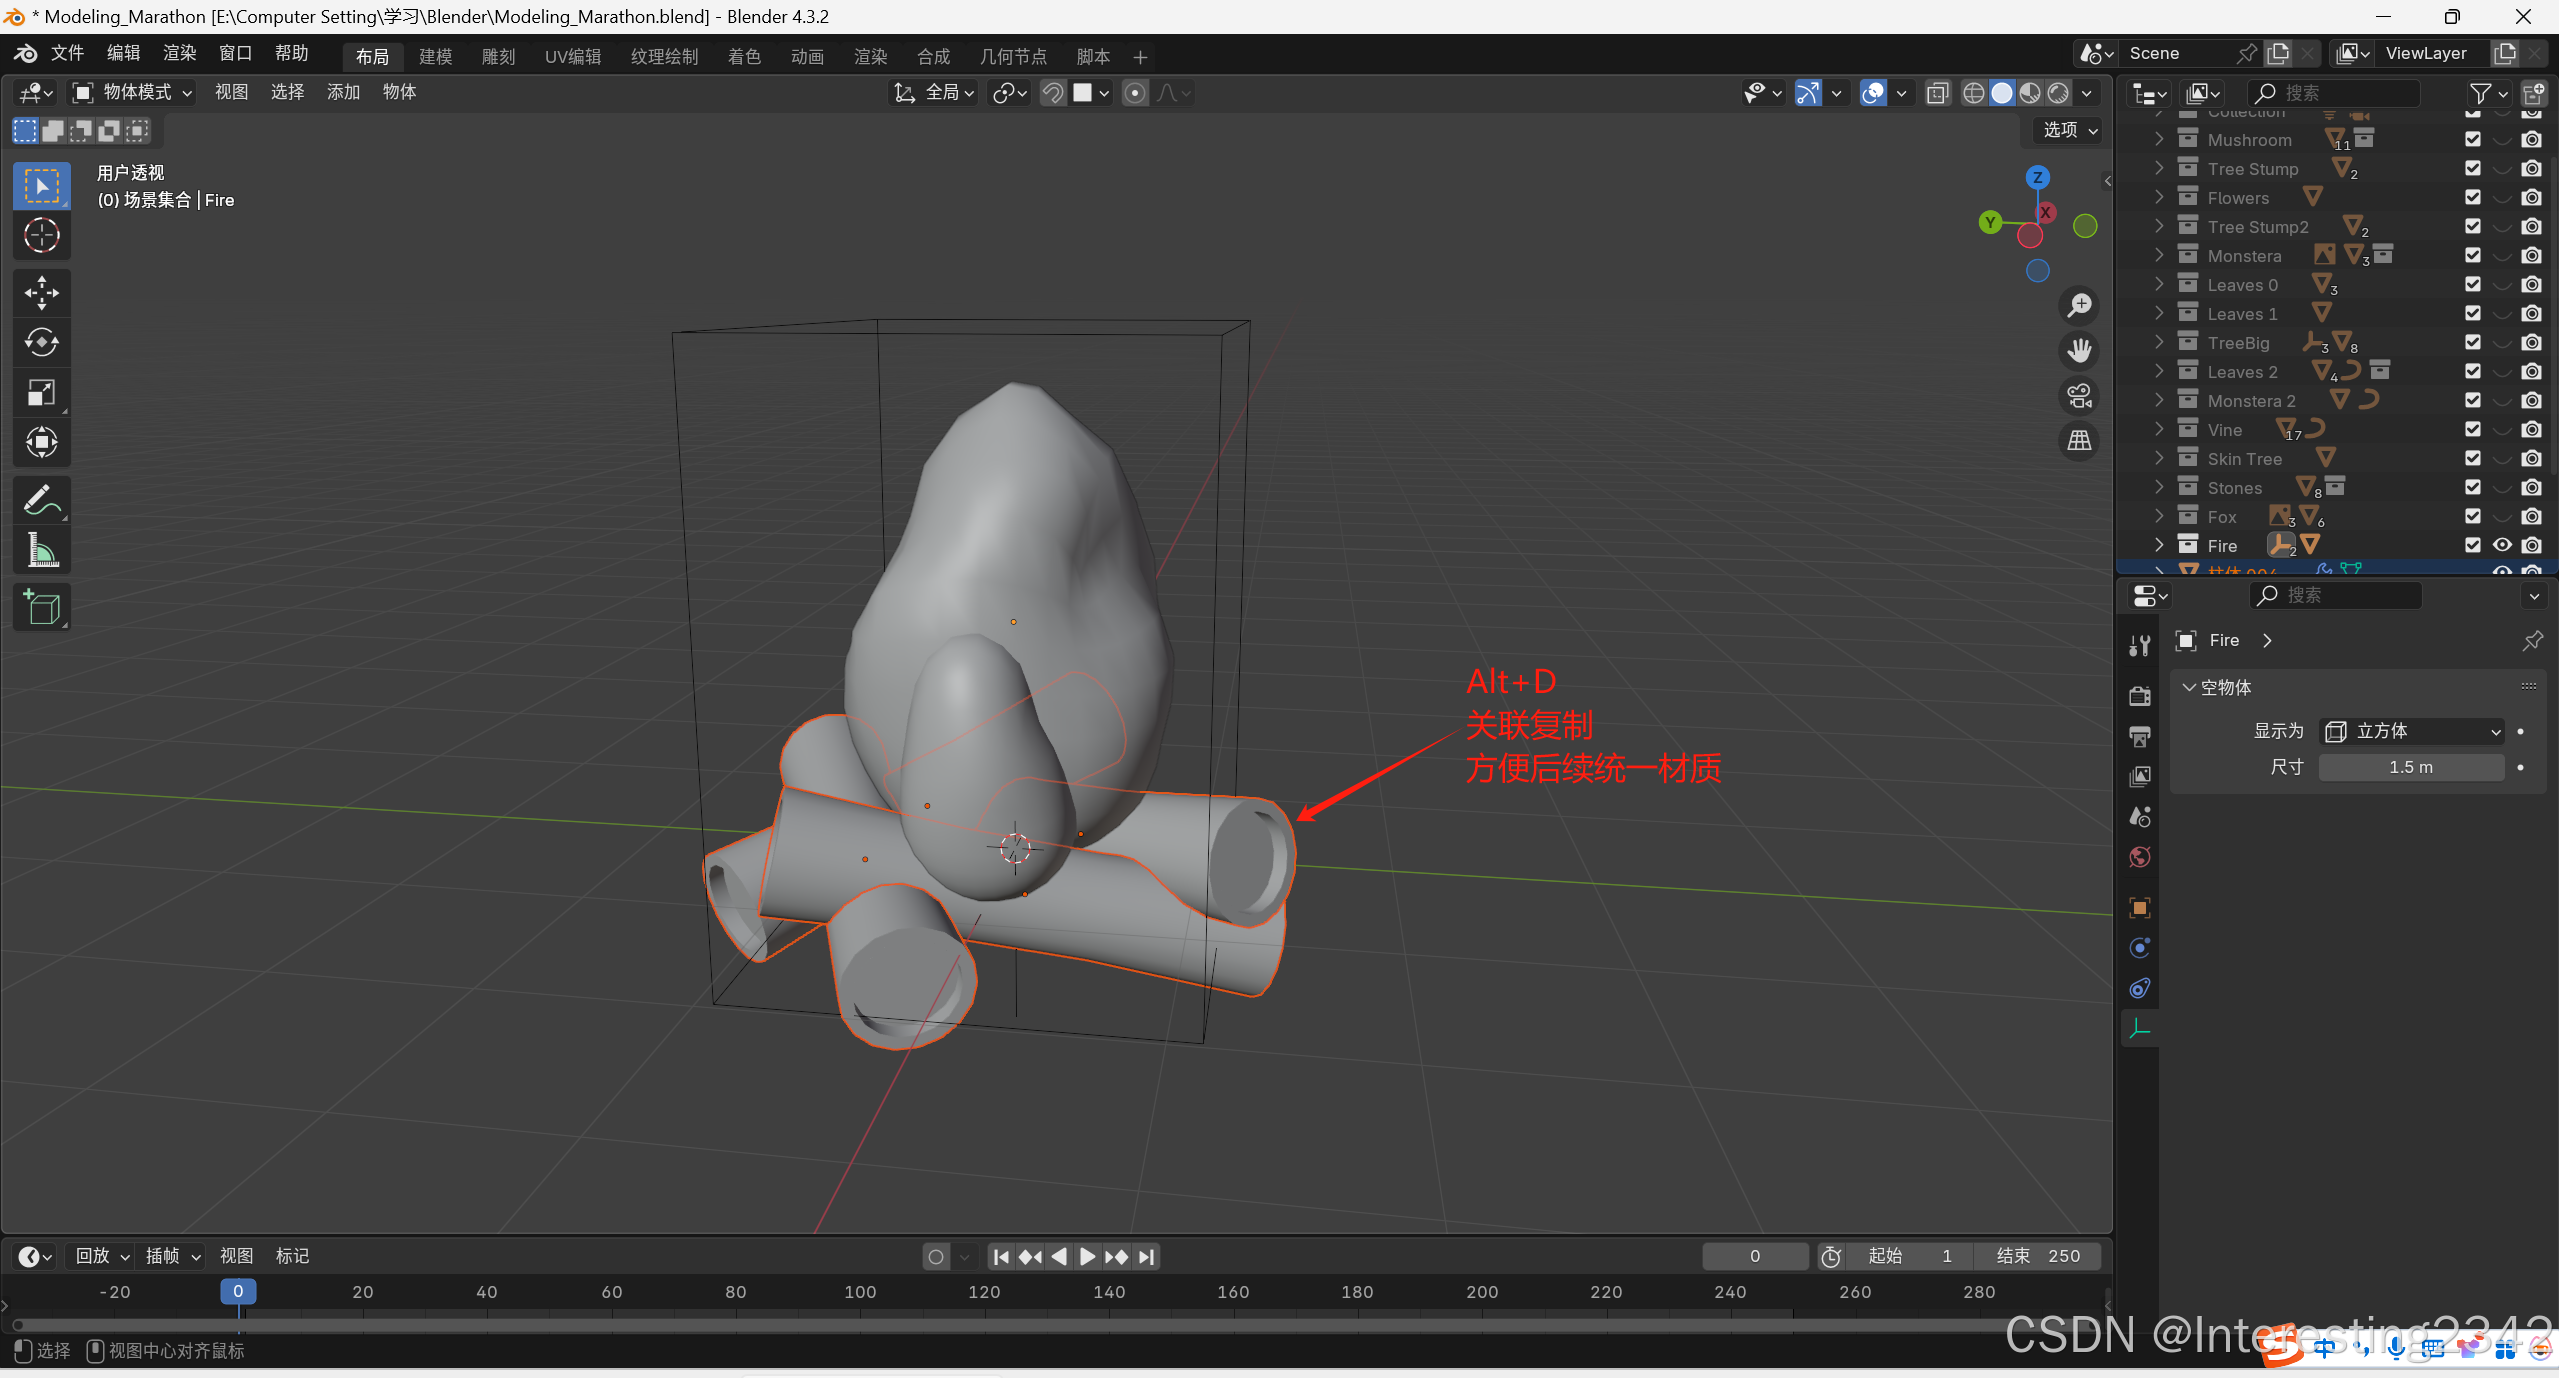Screen dimensions: 2559x1378
Task: Click the 选项 button in viewport
Action: (2069, 130)
